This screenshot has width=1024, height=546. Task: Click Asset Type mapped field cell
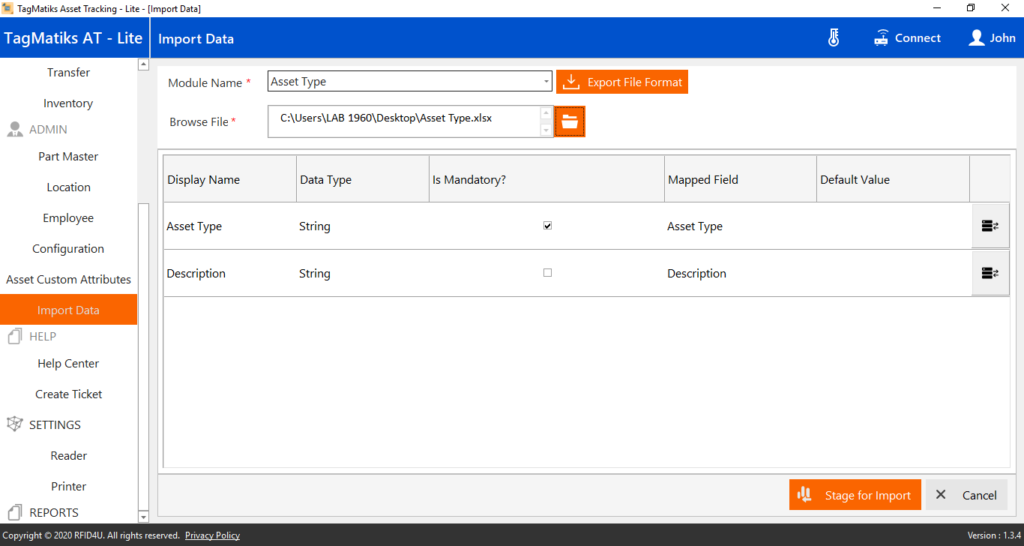[741, 226]
